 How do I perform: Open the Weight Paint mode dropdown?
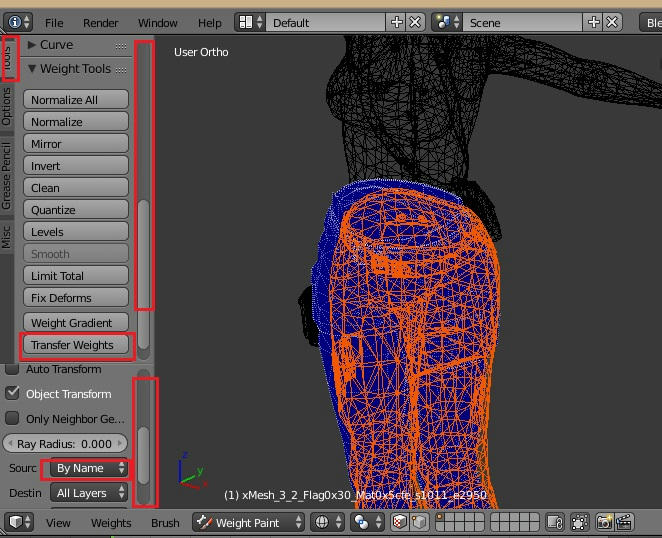[x=248, y=522]
